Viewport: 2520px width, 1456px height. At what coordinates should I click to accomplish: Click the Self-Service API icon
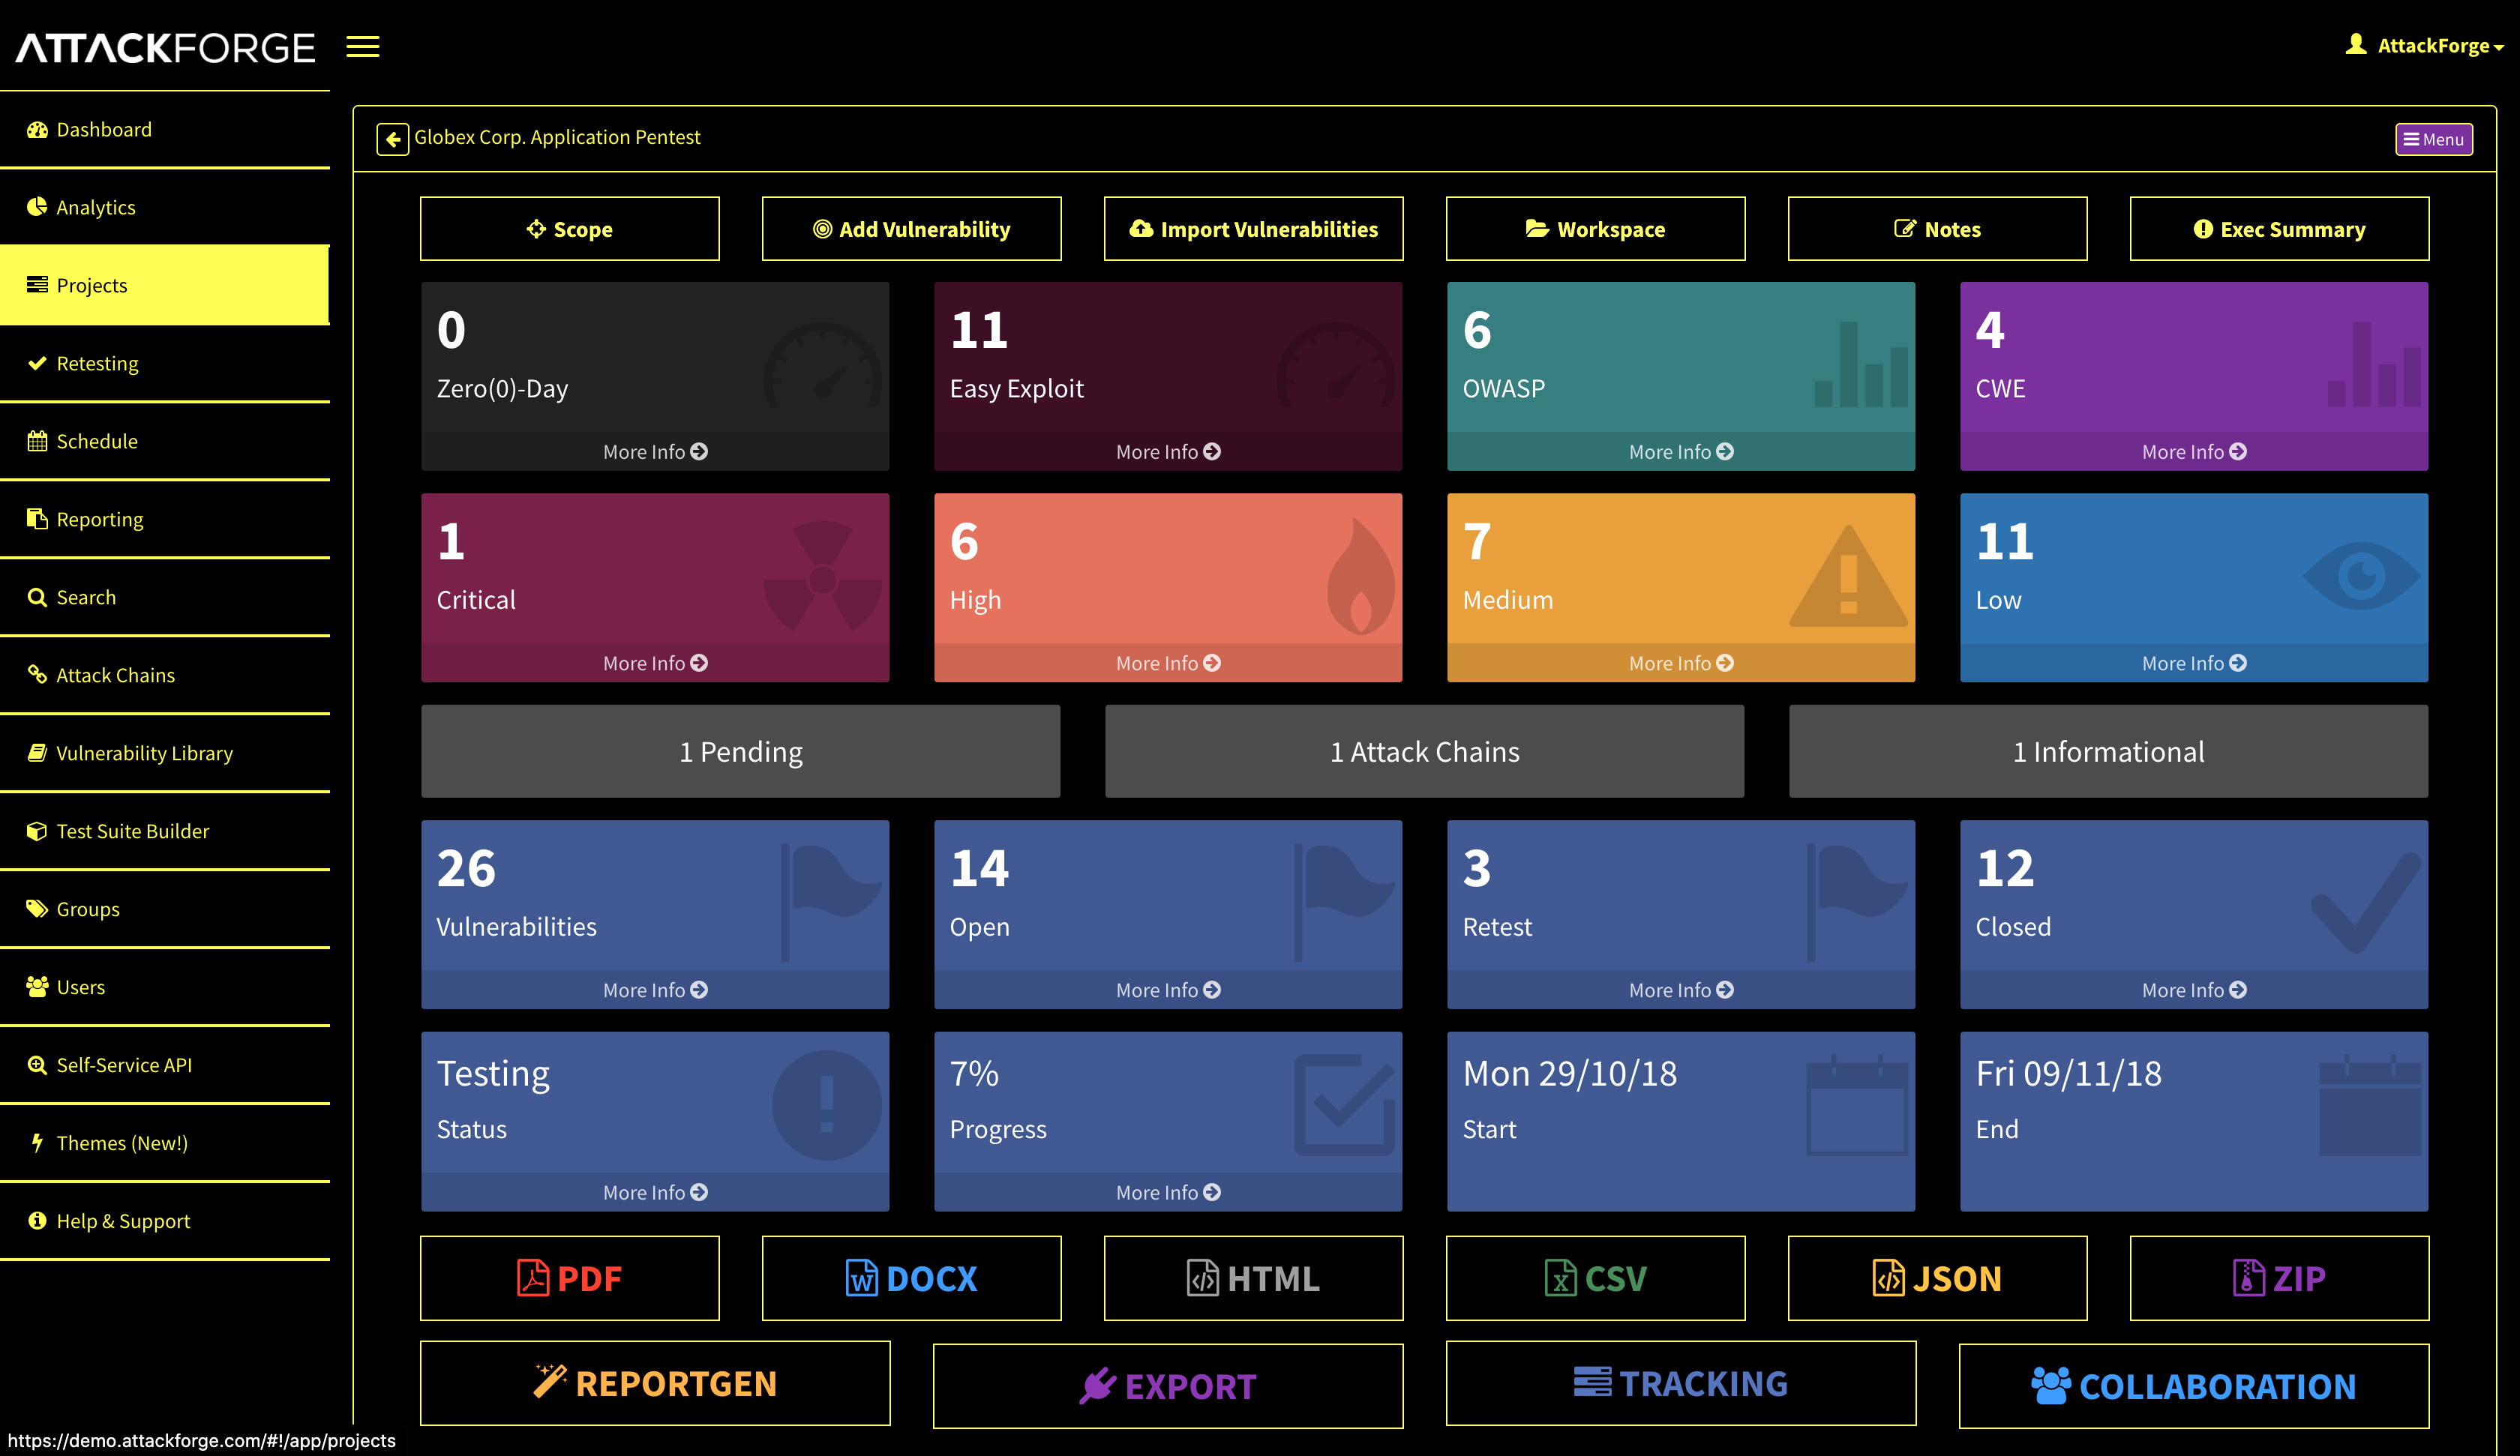tap(37, 1065)
